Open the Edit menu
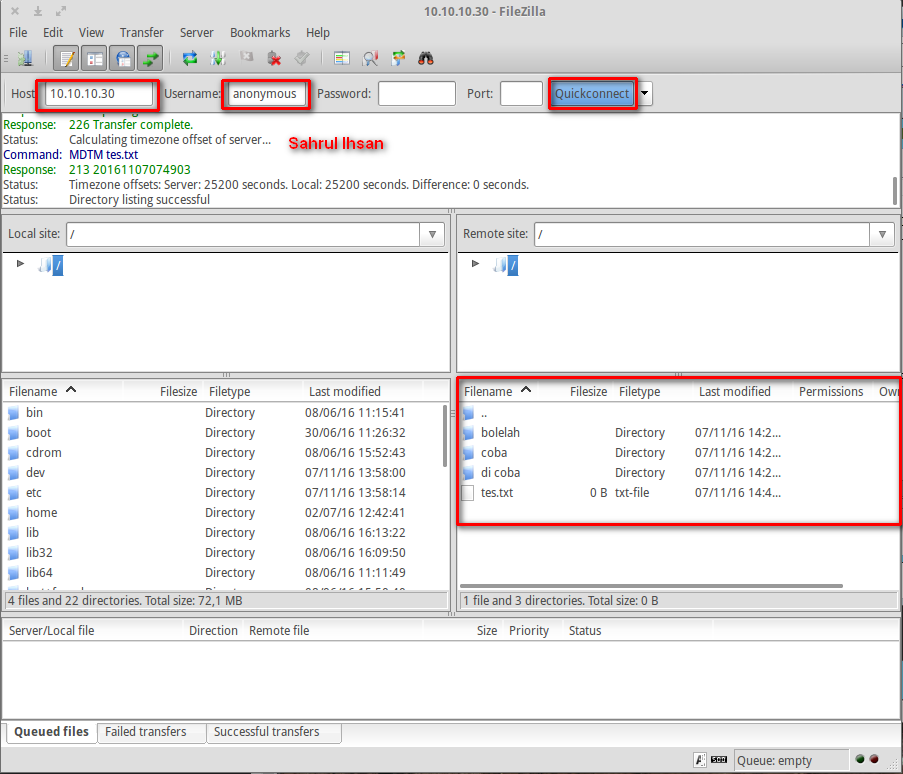This screenshot has width=903, height=774. click(x=53, y=33)
